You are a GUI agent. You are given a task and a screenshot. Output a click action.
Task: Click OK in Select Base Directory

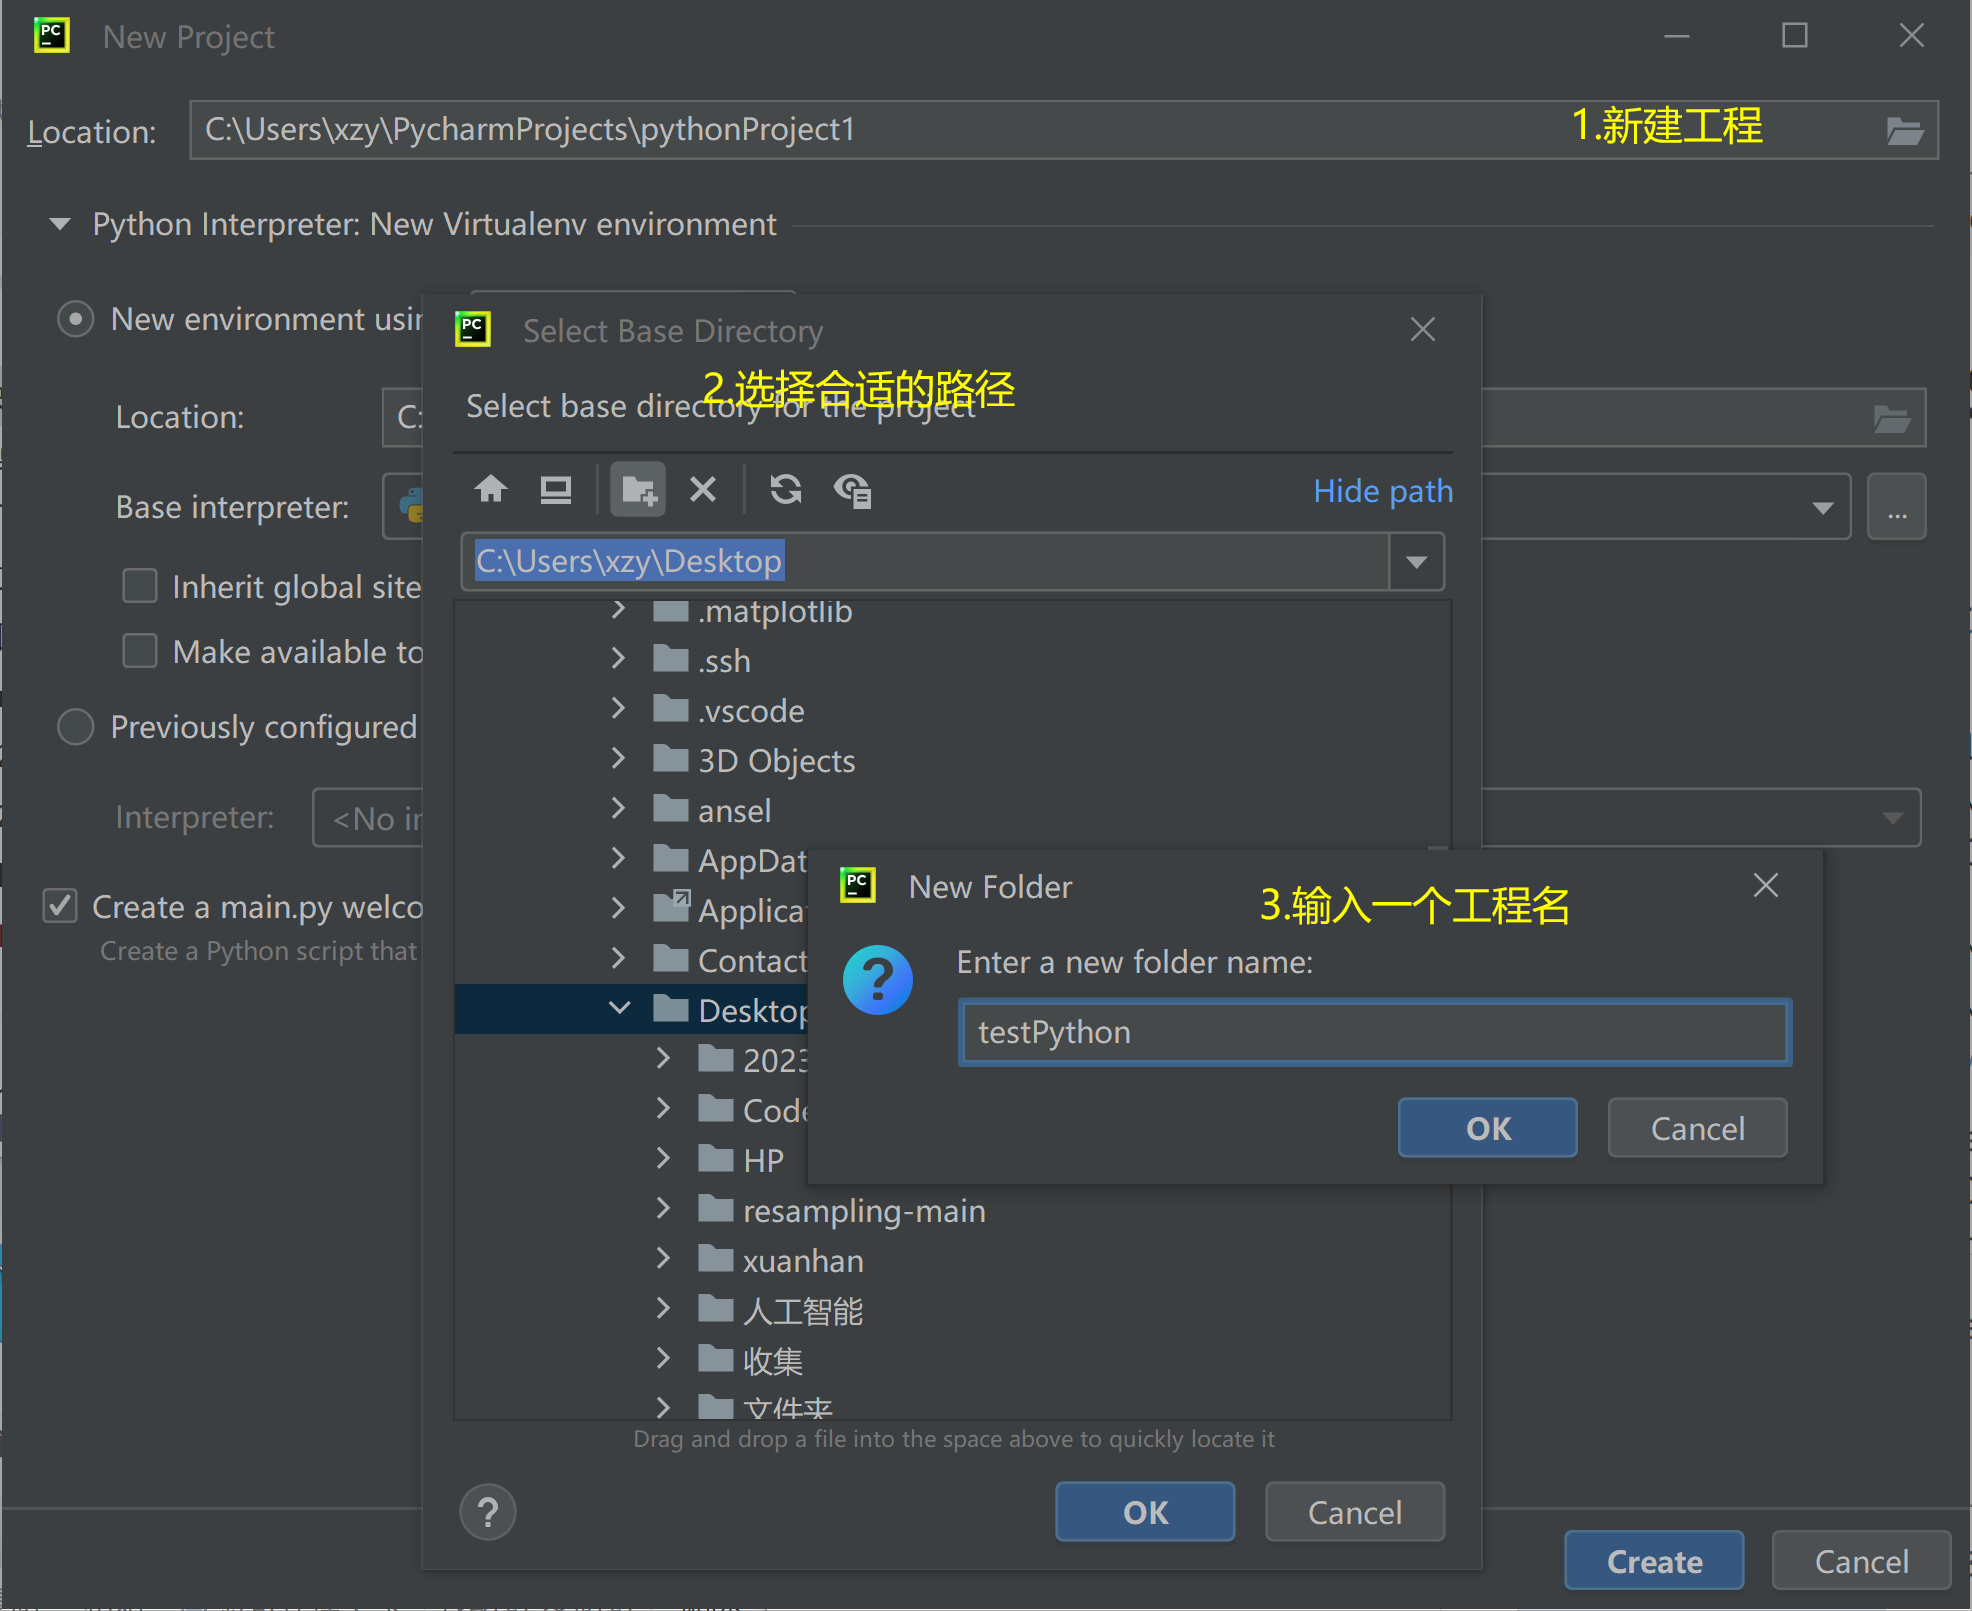pos(1145,1512)
